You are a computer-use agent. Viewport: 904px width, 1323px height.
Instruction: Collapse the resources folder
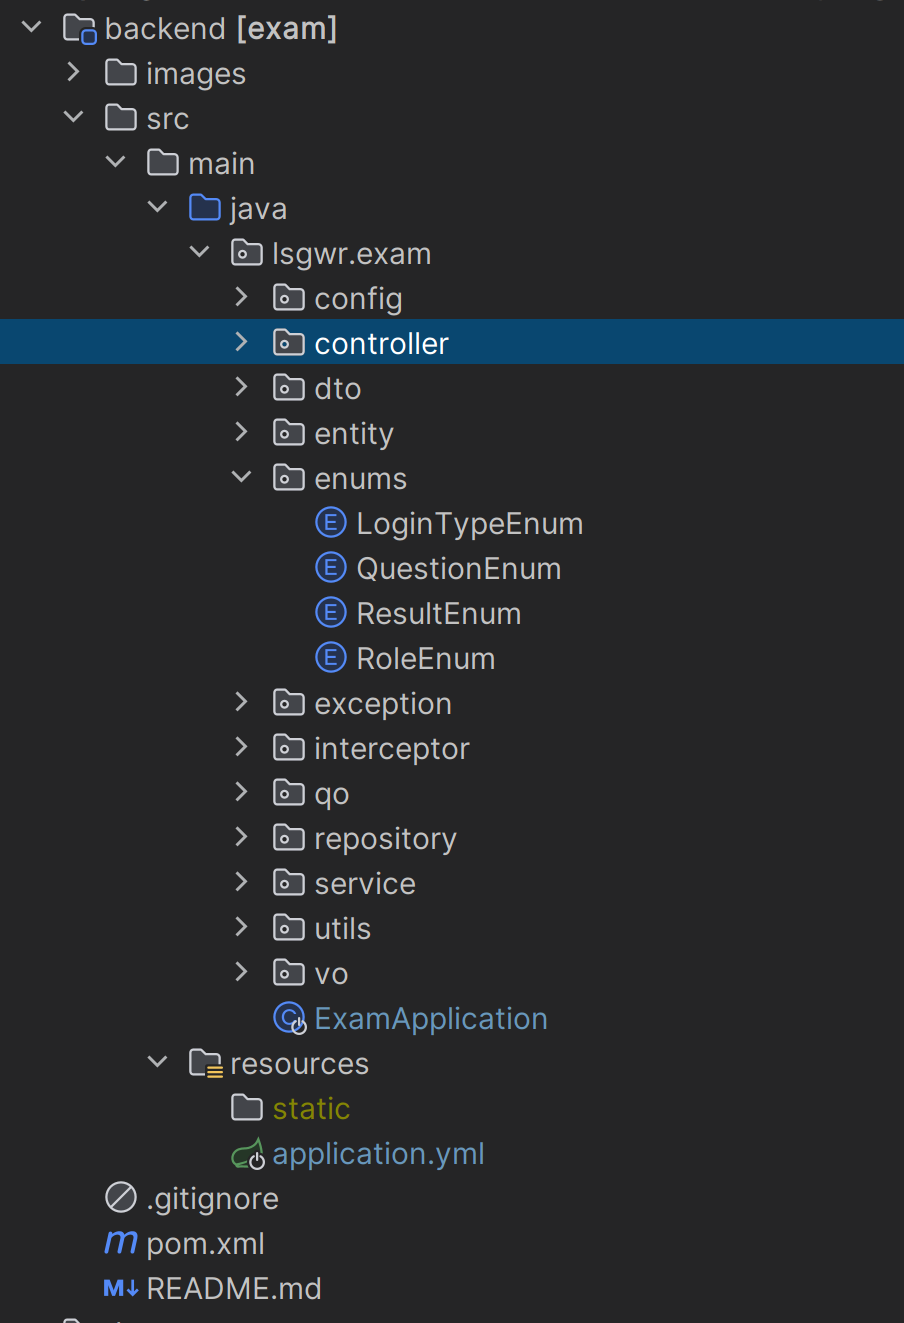[157, 1063]
